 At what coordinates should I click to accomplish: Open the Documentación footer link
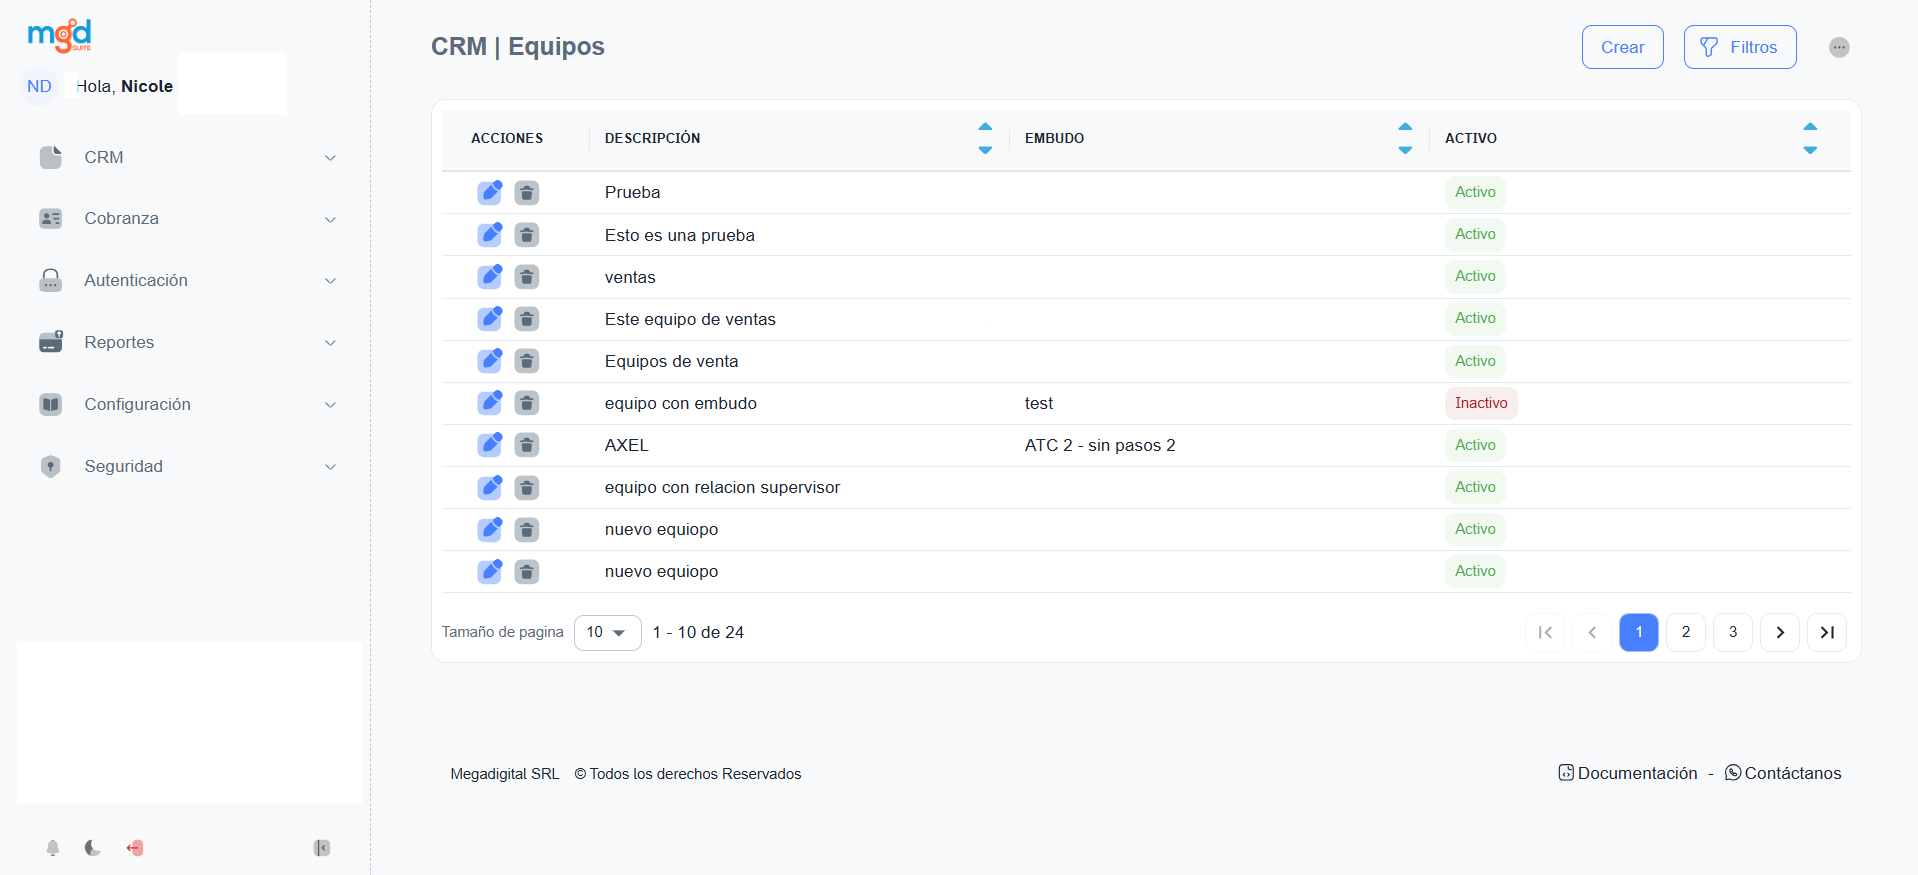(1628, 773)
